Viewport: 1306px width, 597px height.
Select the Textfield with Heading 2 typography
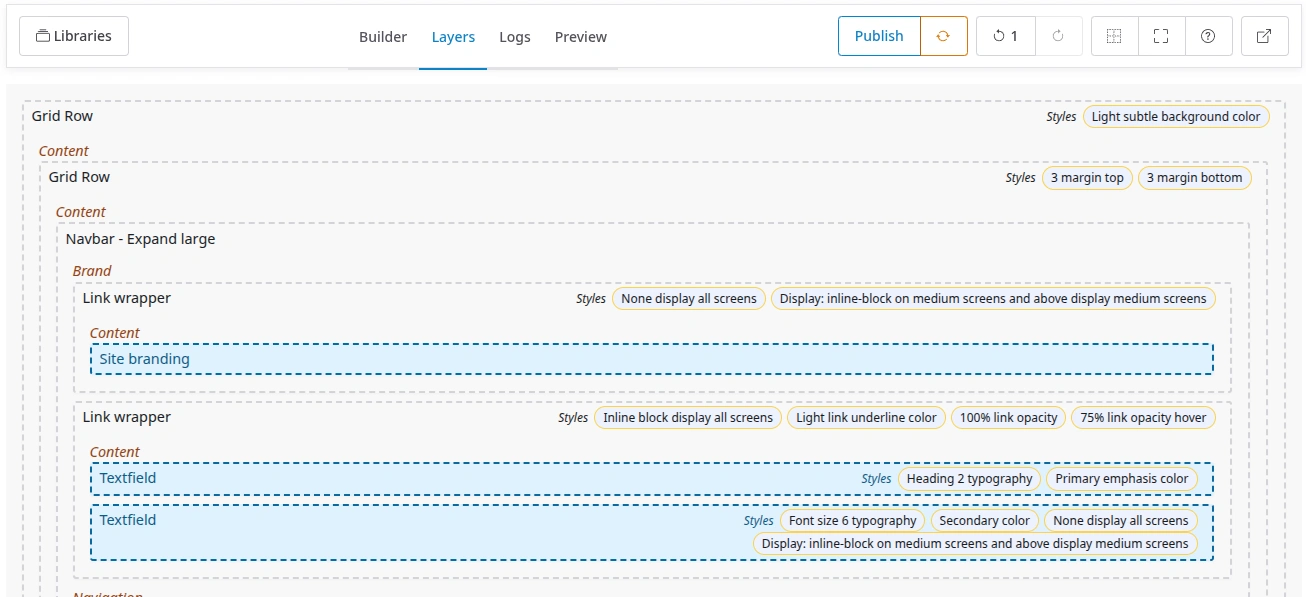[x=128, y=478]
